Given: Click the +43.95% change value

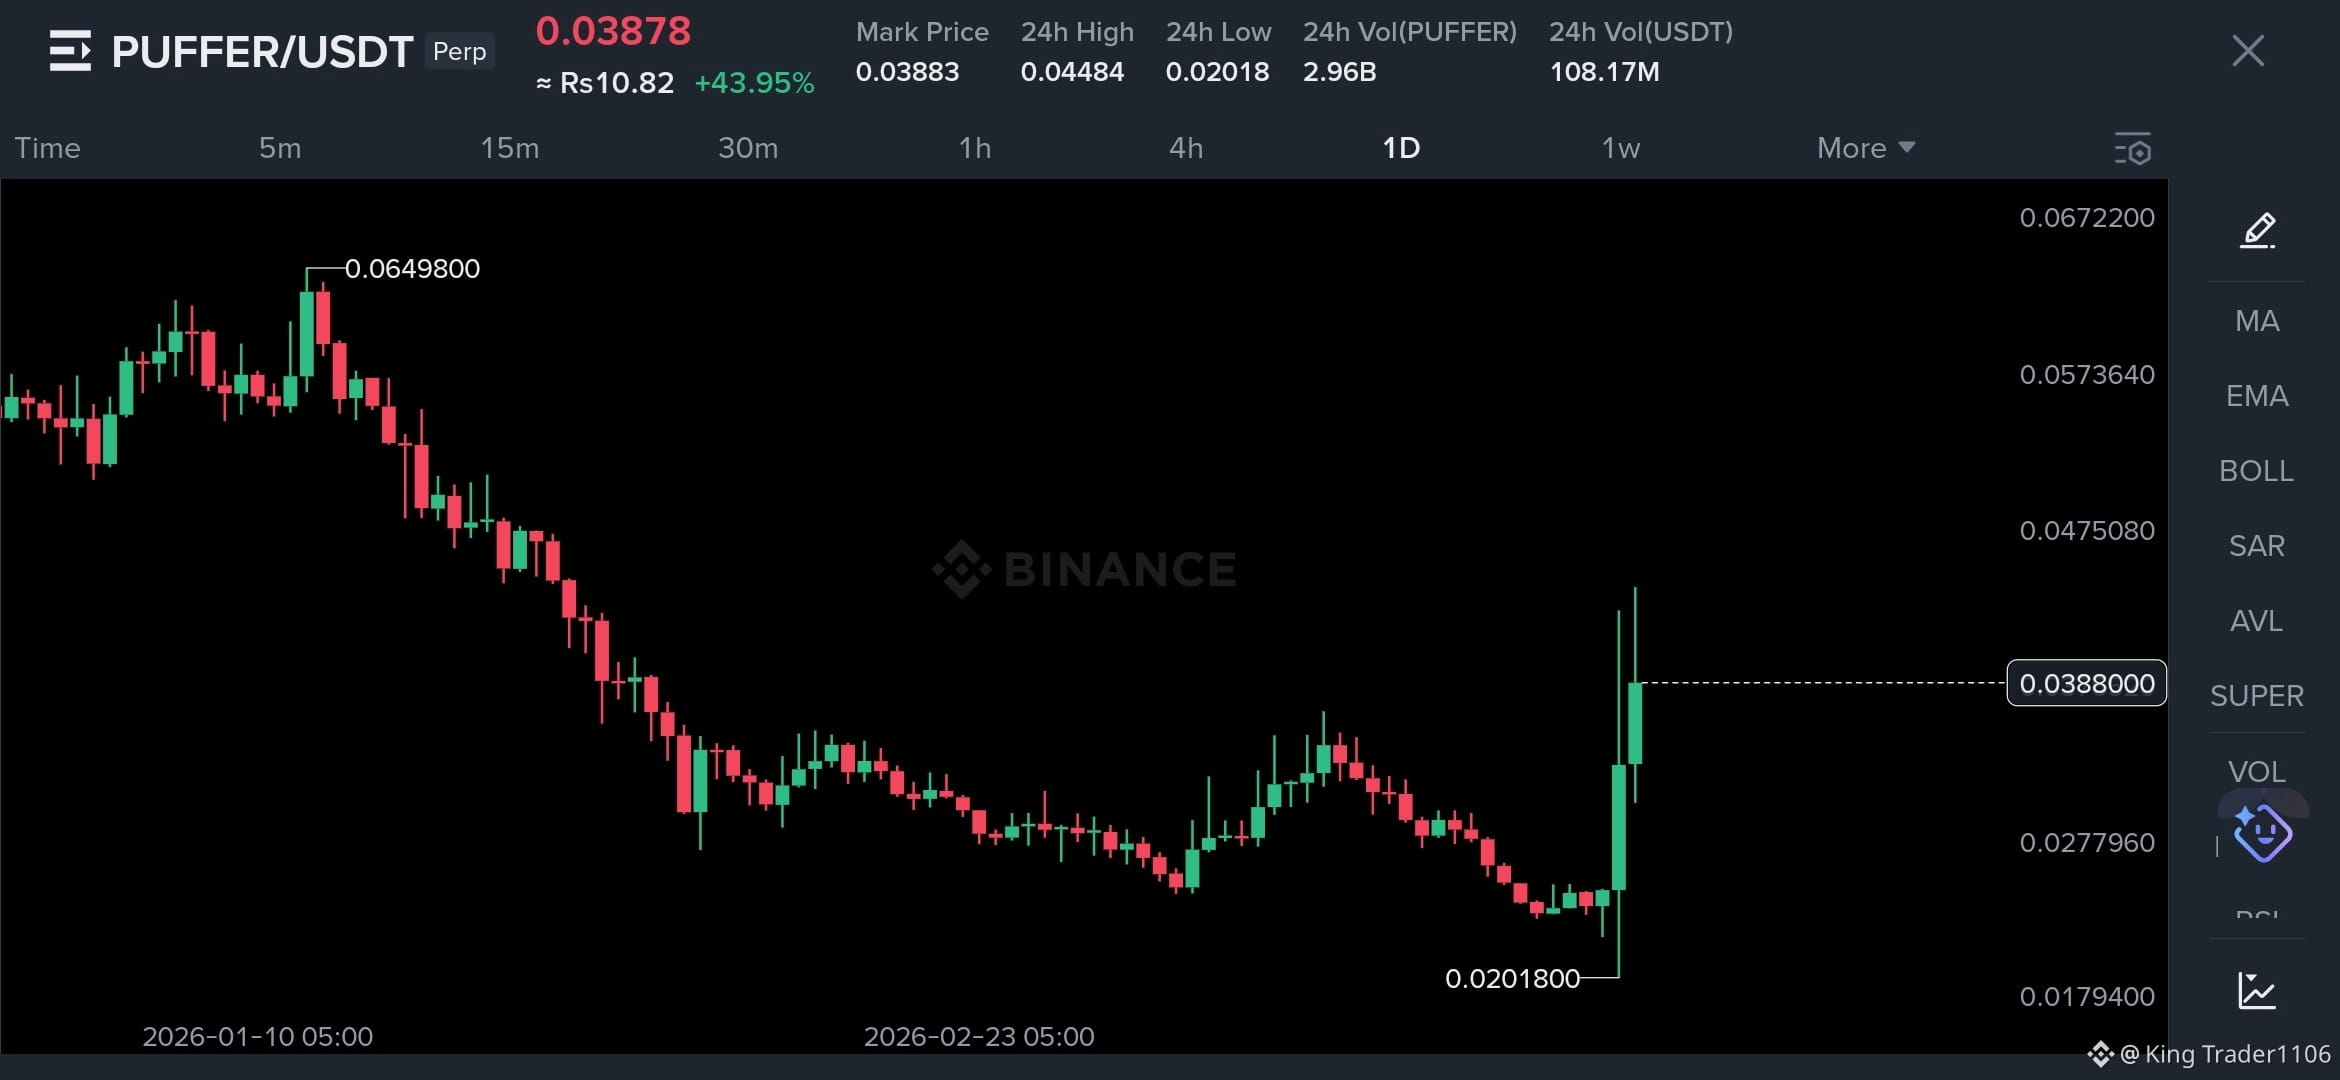Looking at the screenshot, I should pos(754,83).
